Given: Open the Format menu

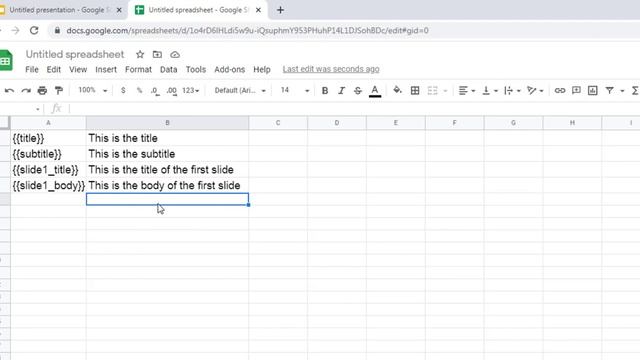Looking at the screenshot, I should click(138, 69).
